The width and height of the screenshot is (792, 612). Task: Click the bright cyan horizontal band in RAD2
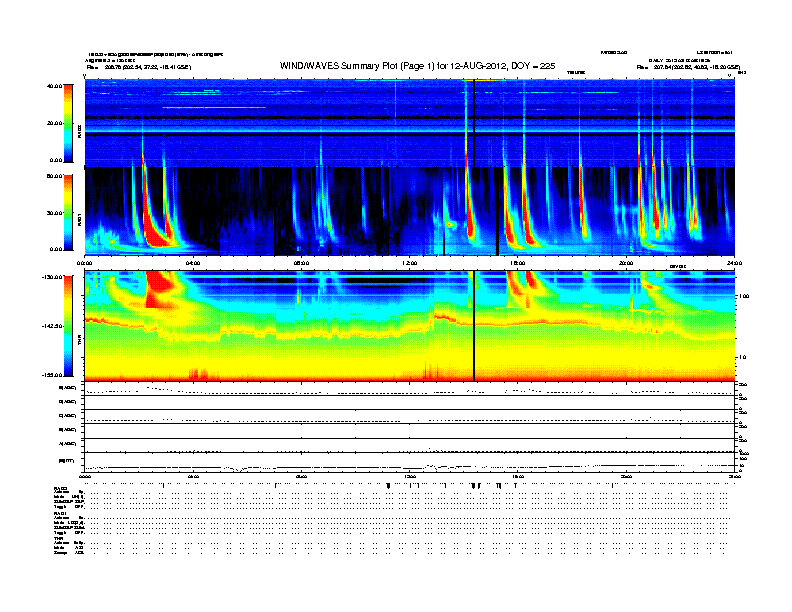[x=409, y=129]
